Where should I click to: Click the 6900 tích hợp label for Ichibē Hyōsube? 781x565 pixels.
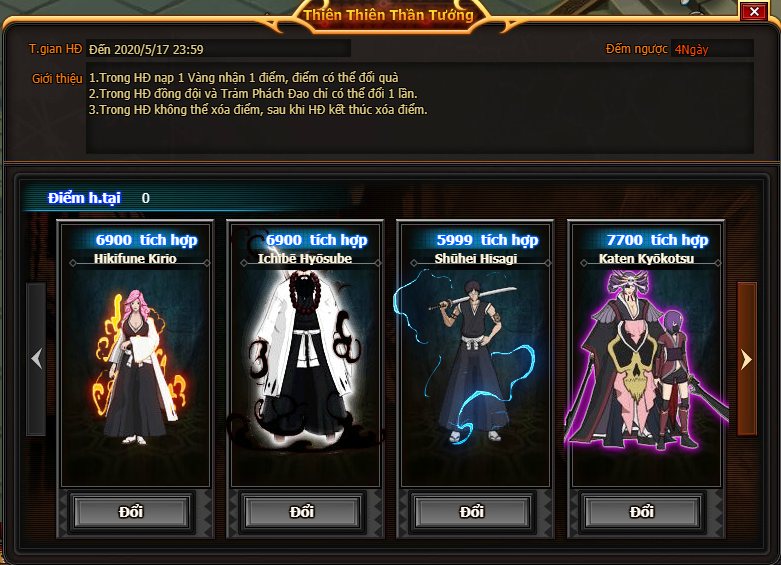317,240
